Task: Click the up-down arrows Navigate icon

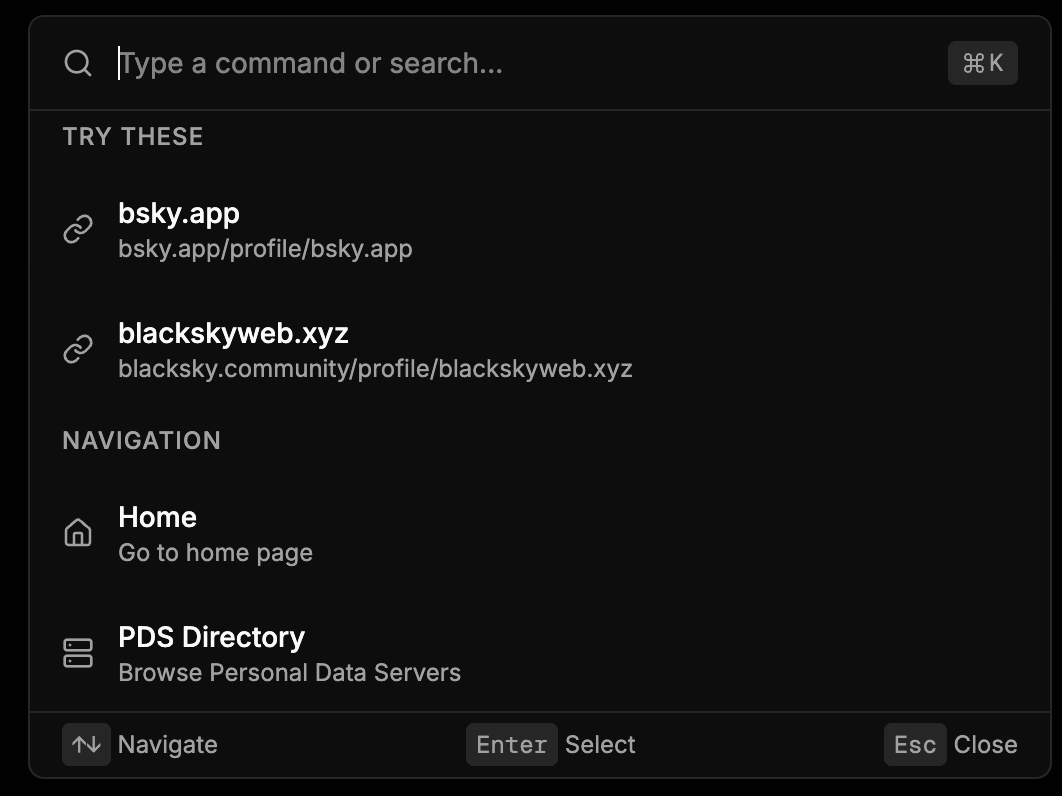Action: [x=86, y=745]
